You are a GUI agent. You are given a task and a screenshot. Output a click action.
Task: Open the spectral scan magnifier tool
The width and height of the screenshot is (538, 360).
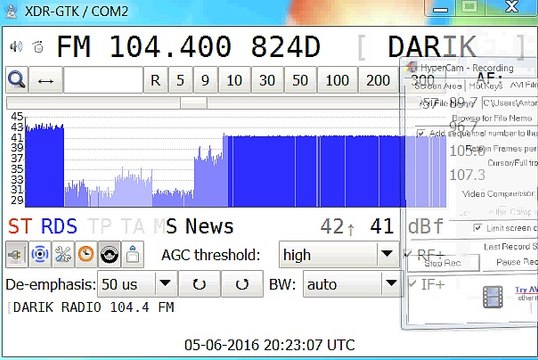(17, 80)
